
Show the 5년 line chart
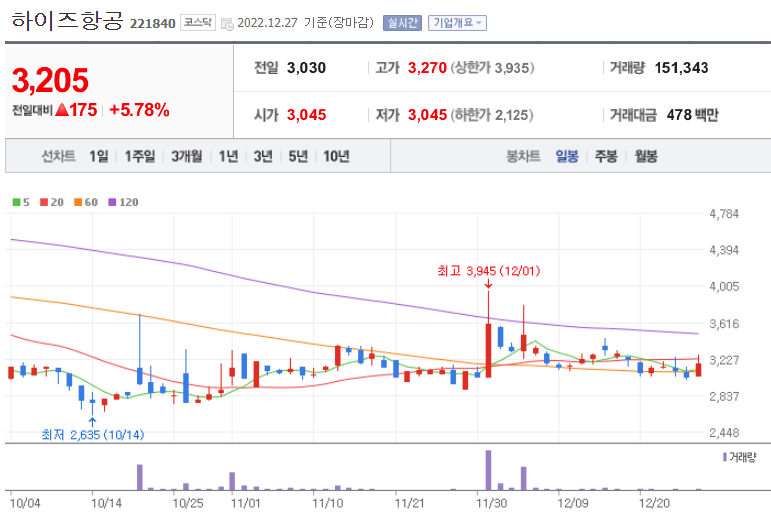click(298, 156)
